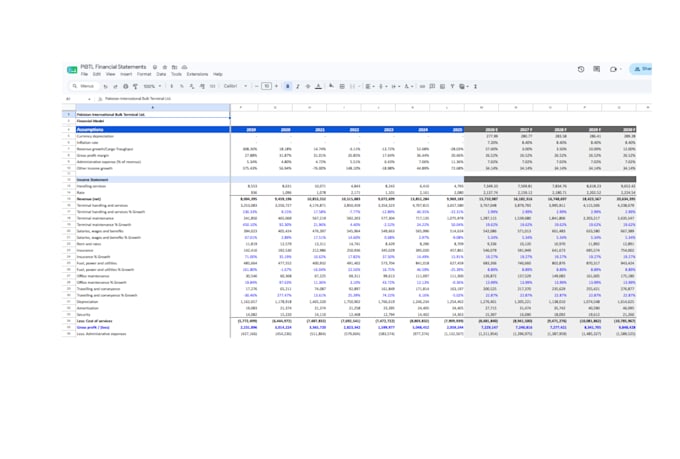Select column A header
The image size is (680, 459).
coord(153,107)
